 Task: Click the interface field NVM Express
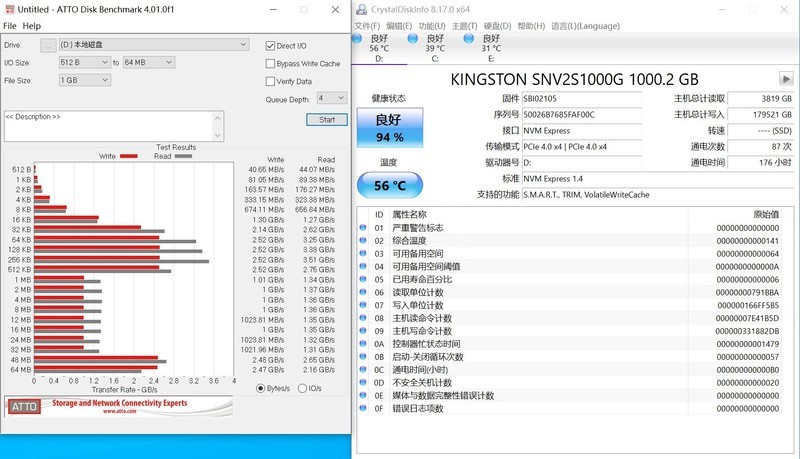582,131
